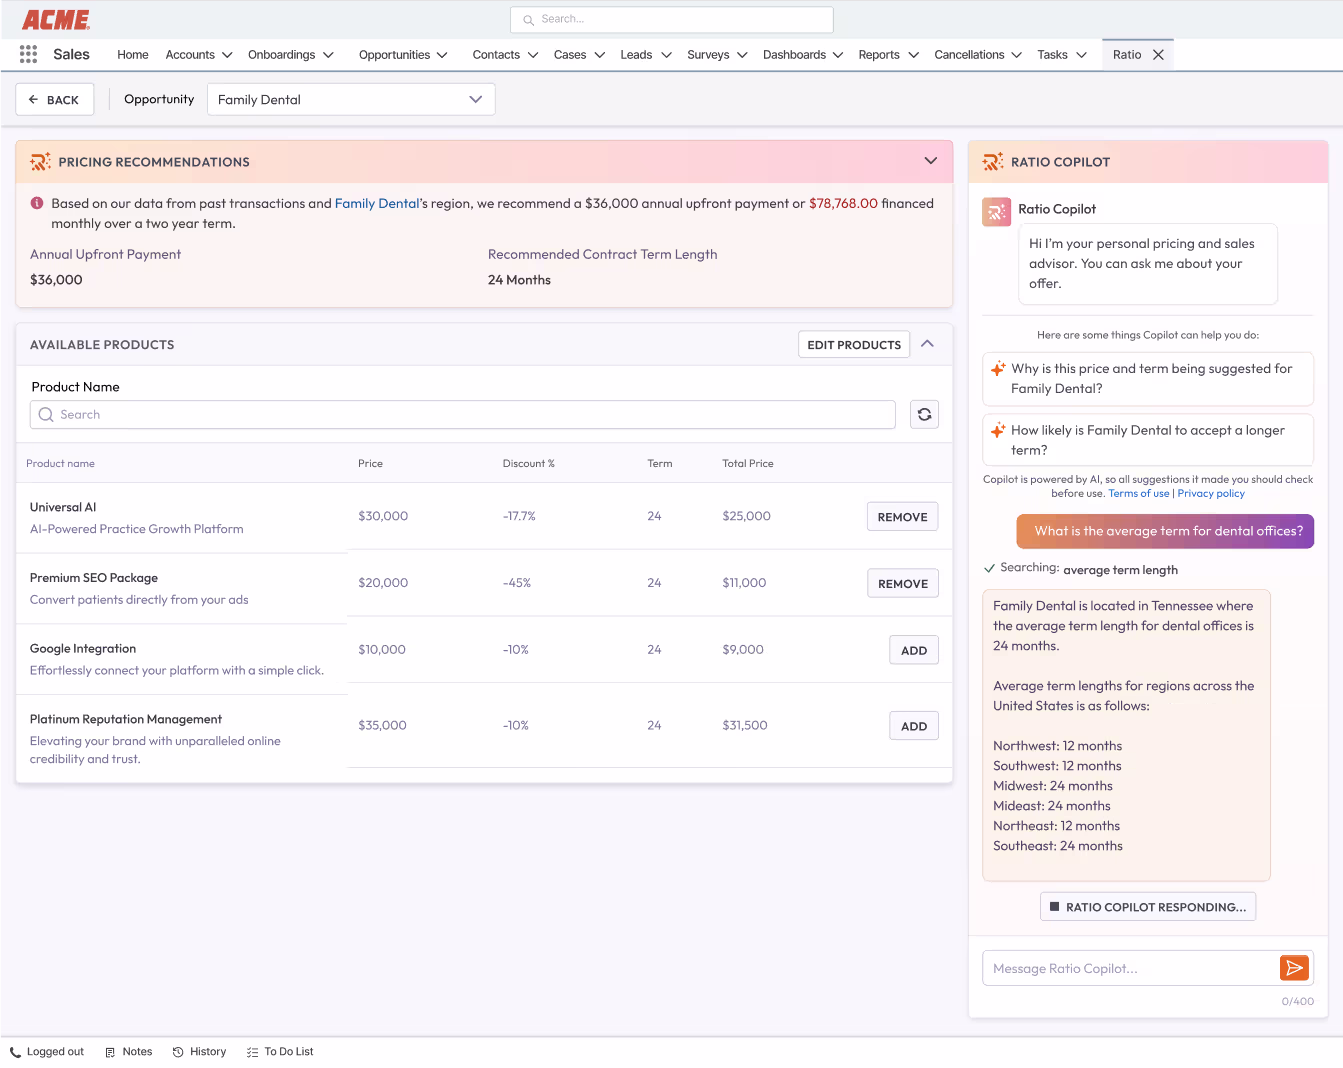The image size is (1343, 1068).
Task: Open History from the footer bar
Action: point(199,1052)
